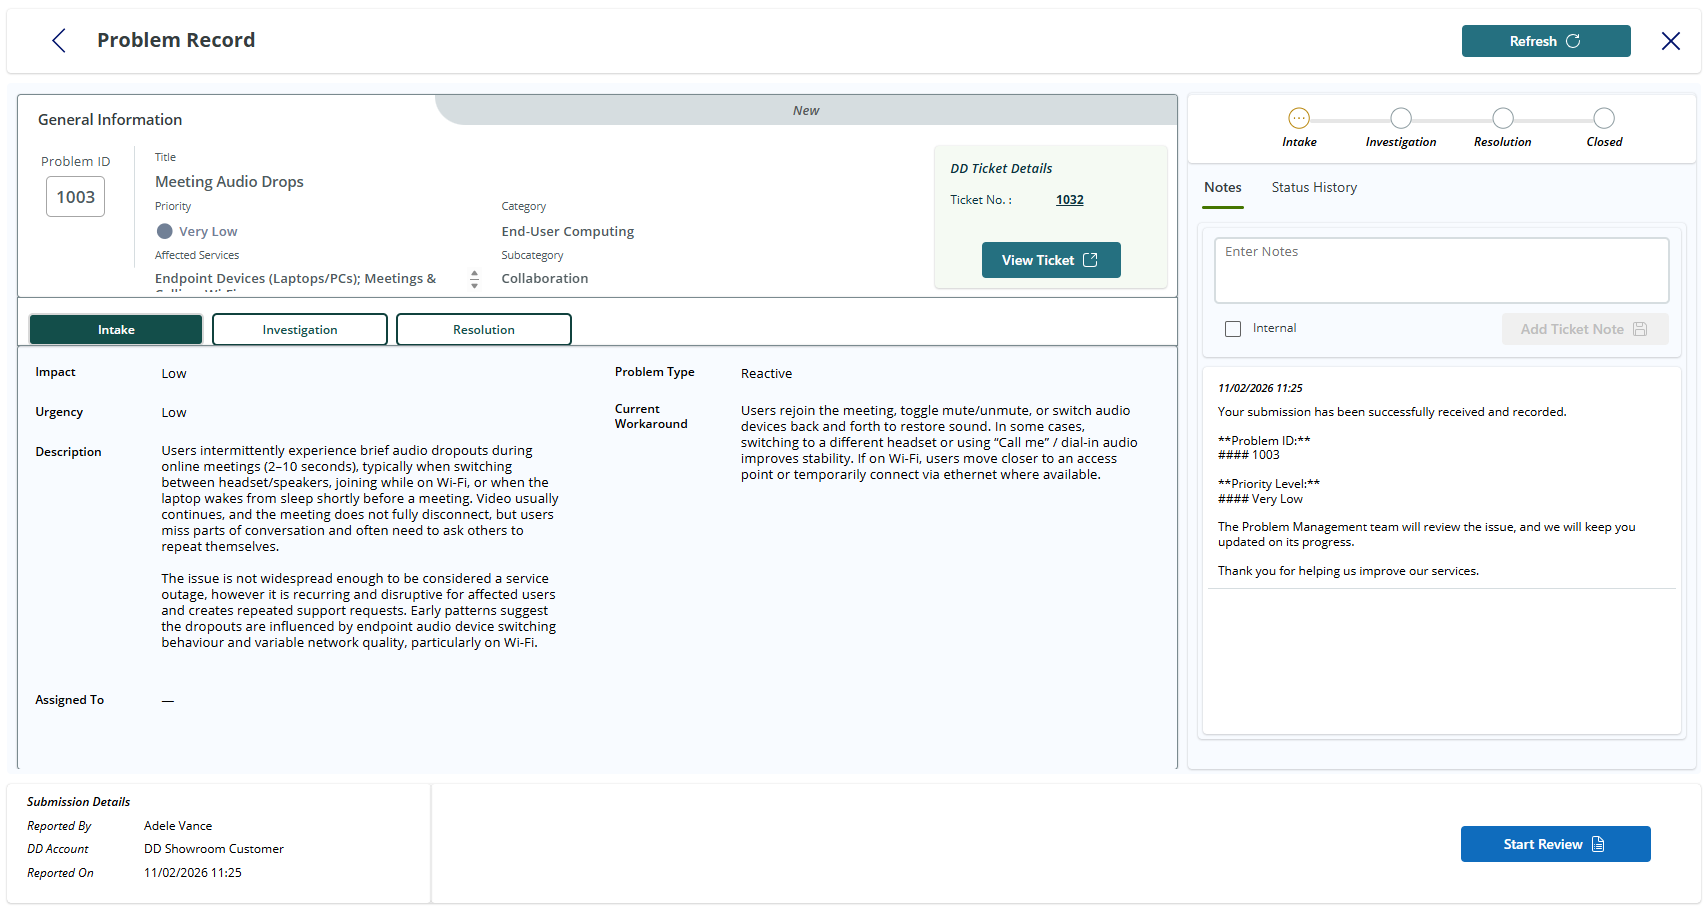Click the DD Ticket Details card heading
1708x911 pixels.
pos(1001,169)
